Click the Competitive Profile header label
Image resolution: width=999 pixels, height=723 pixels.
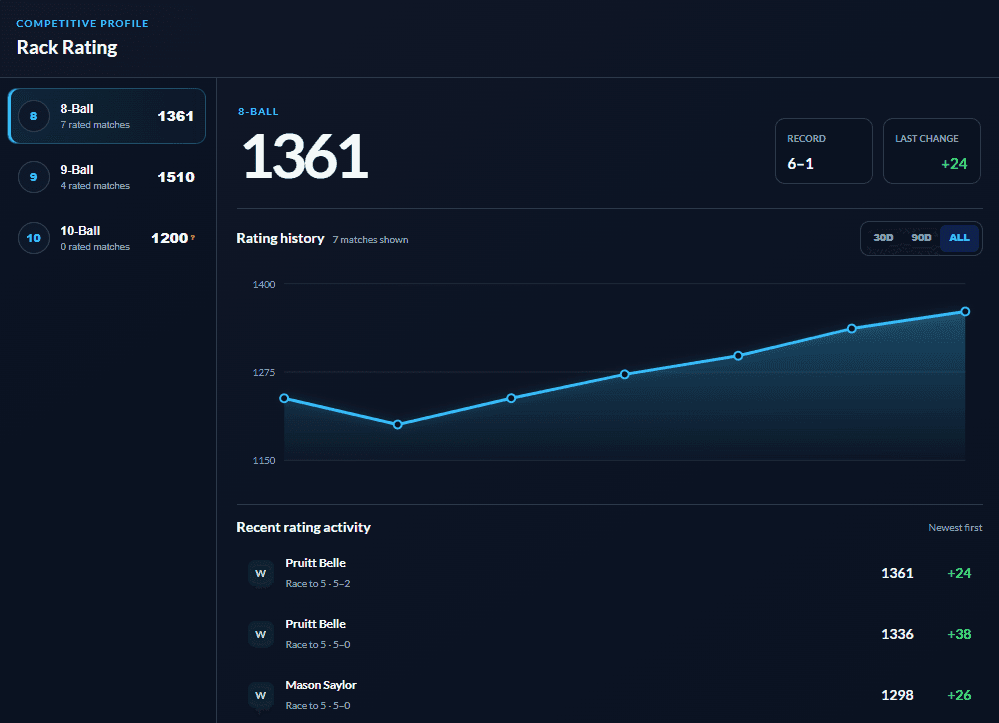coord(82,24)
